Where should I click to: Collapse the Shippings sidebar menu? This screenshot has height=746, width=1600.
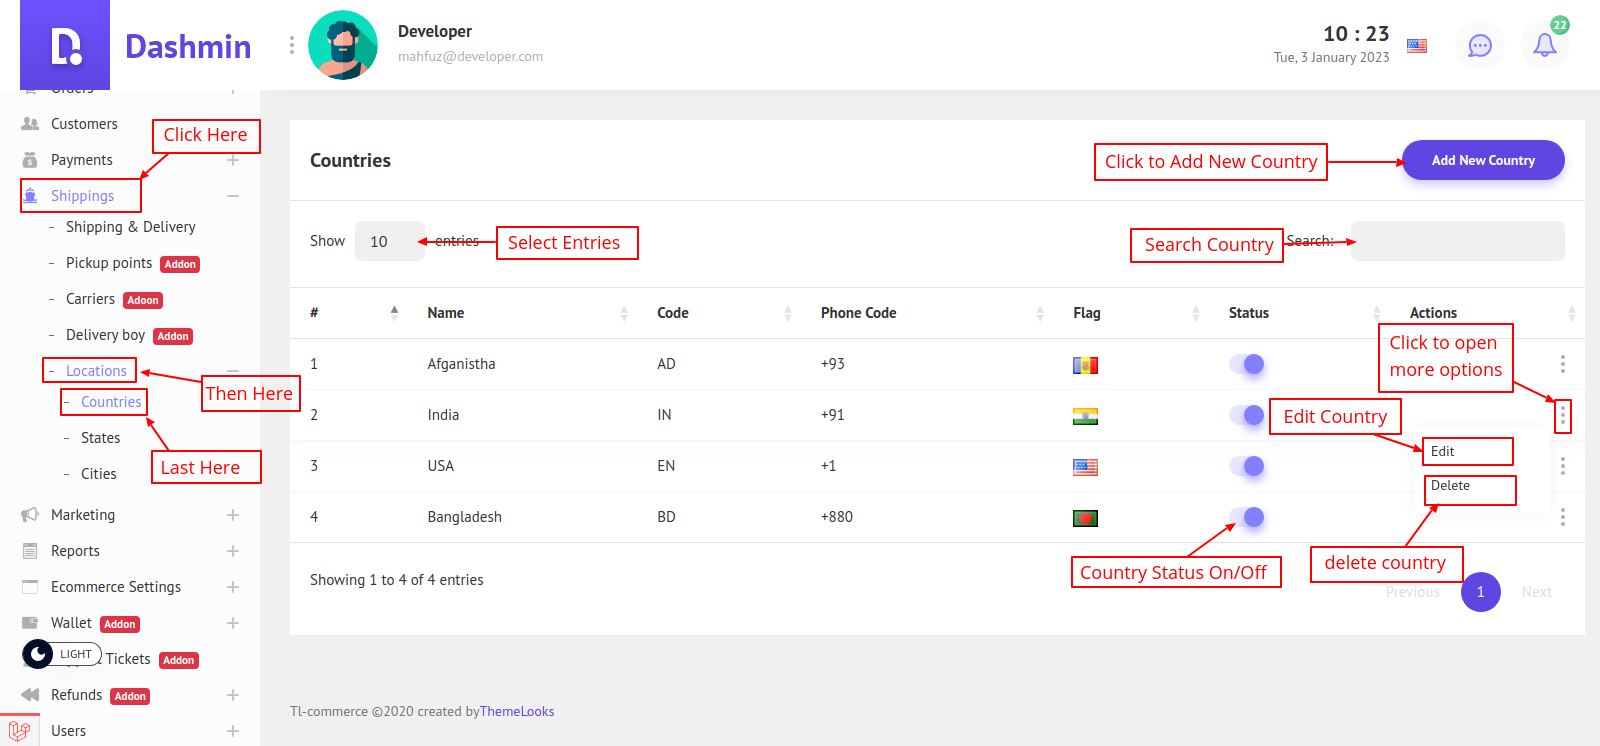click(x=233, y=196)
